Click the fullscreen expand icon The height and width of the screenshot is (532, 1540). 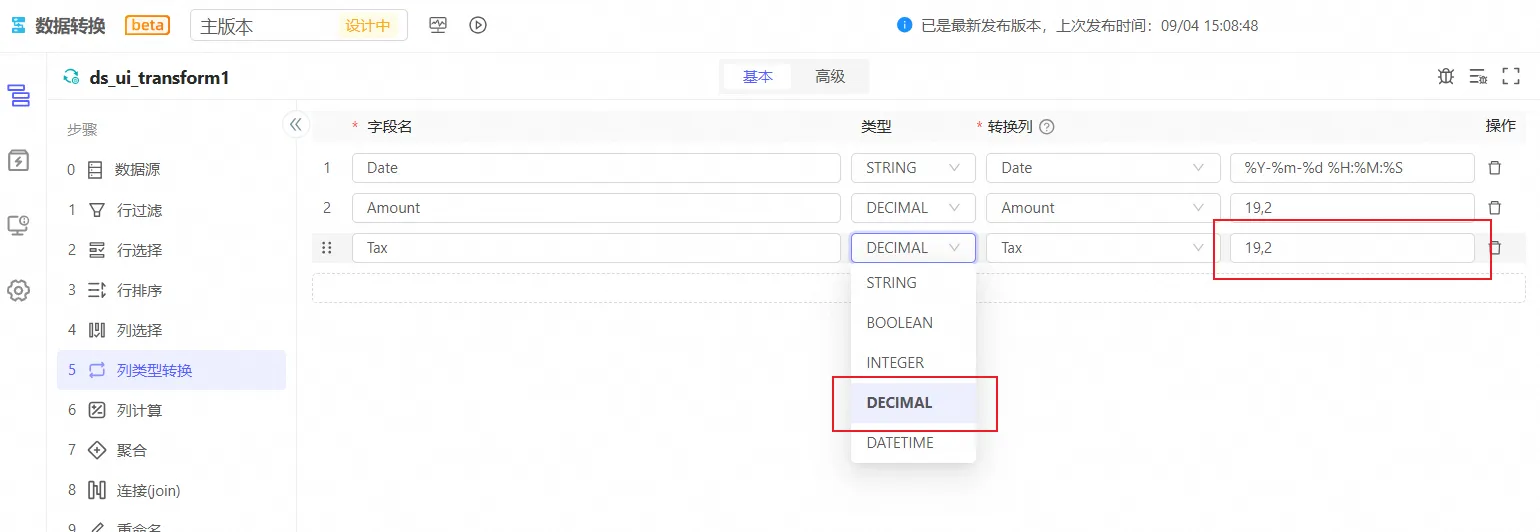tap(1511, 76)
